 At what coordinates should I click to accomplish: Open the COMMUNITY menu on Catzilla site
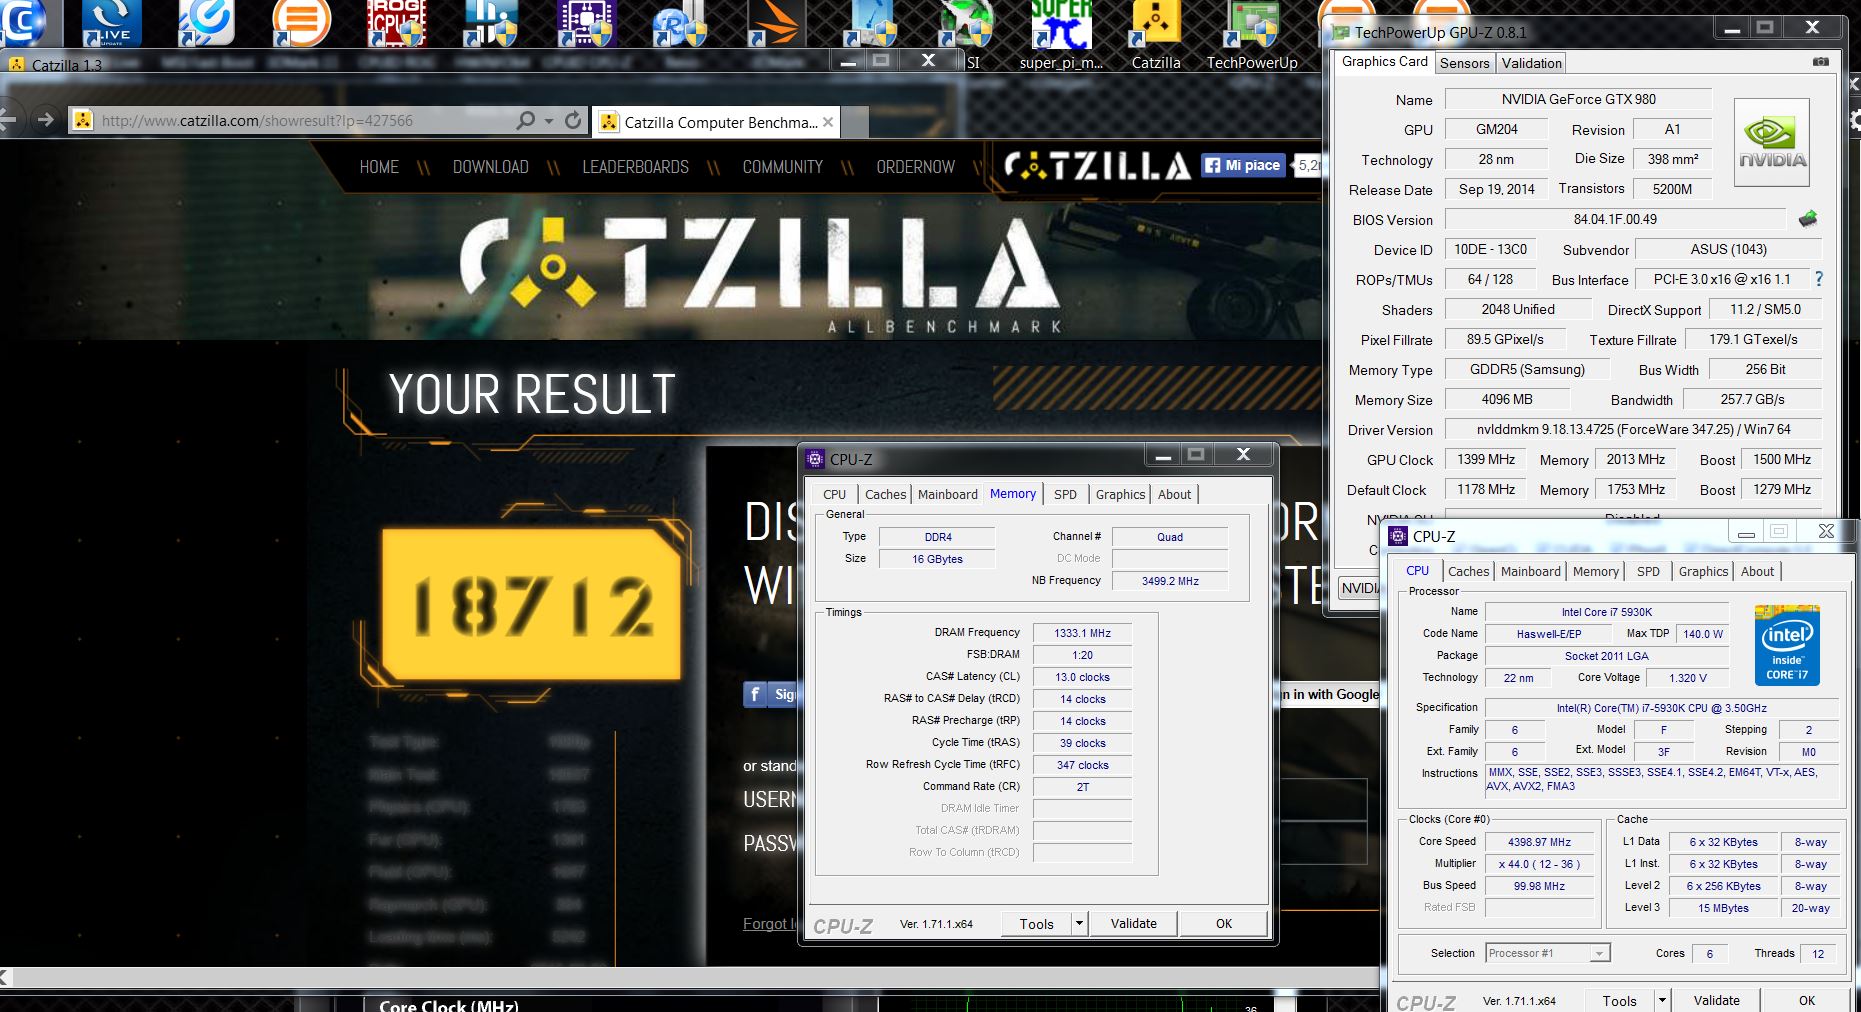(782, 167)
